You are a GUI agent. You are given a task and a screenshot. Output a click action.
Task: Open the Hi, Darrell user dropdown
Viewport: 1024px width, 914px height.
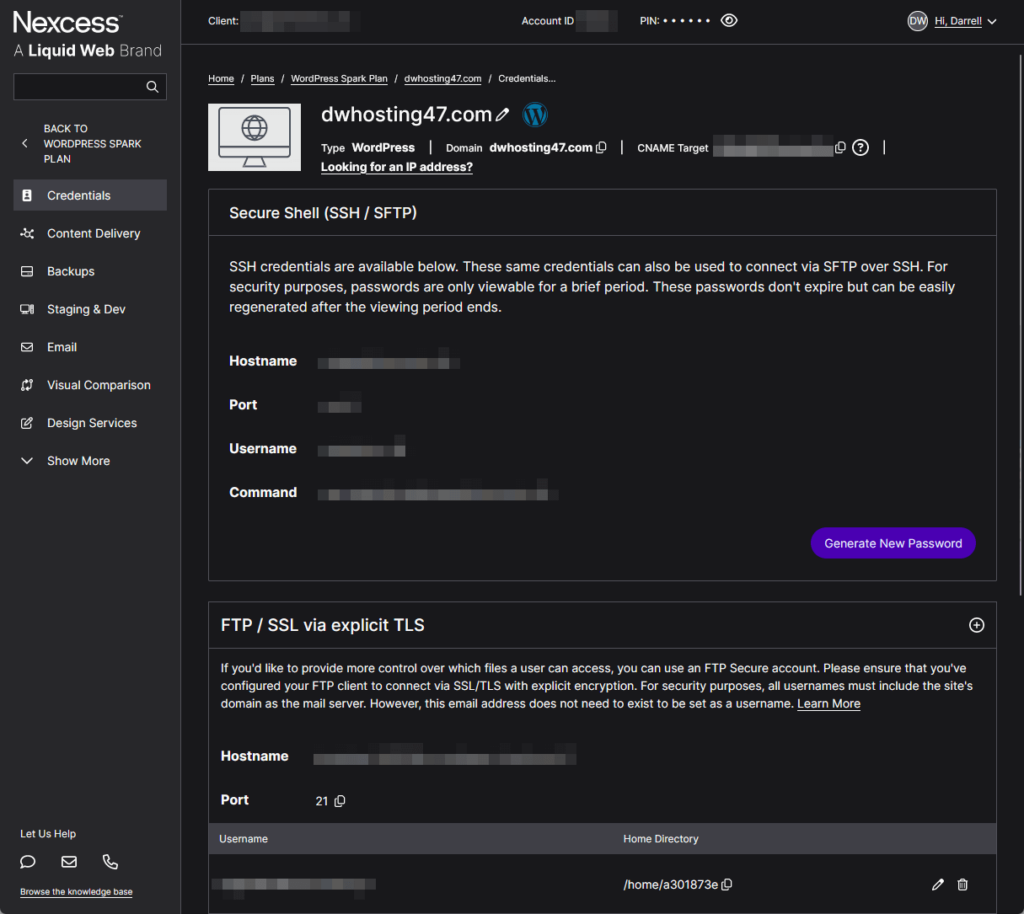click(965, 21)
